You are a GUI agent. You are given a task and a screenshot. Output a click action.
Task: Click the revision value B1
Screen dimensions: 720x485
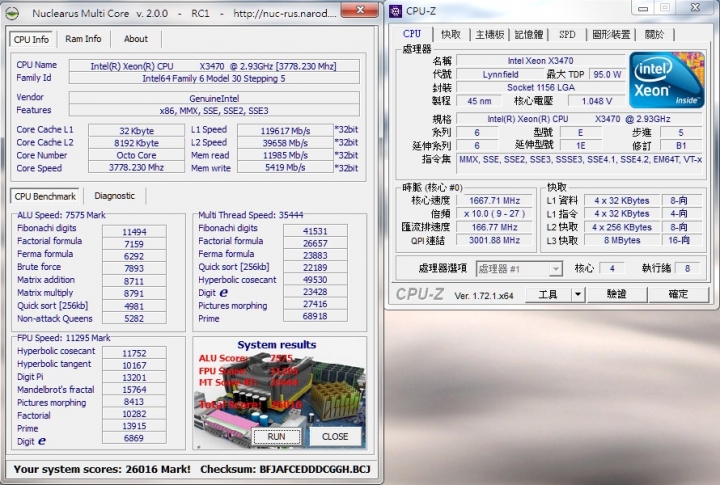(x=681, y=146)
